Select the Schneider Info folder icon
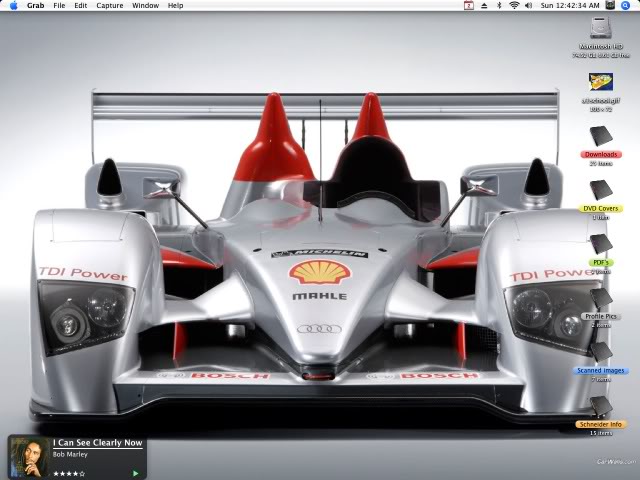Viewport: 640px width, 480px height. coord(601,406)
